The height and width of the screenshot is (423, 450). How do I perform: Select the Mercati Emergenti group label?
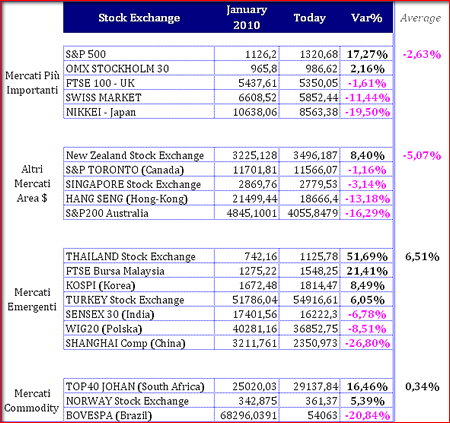32,299
